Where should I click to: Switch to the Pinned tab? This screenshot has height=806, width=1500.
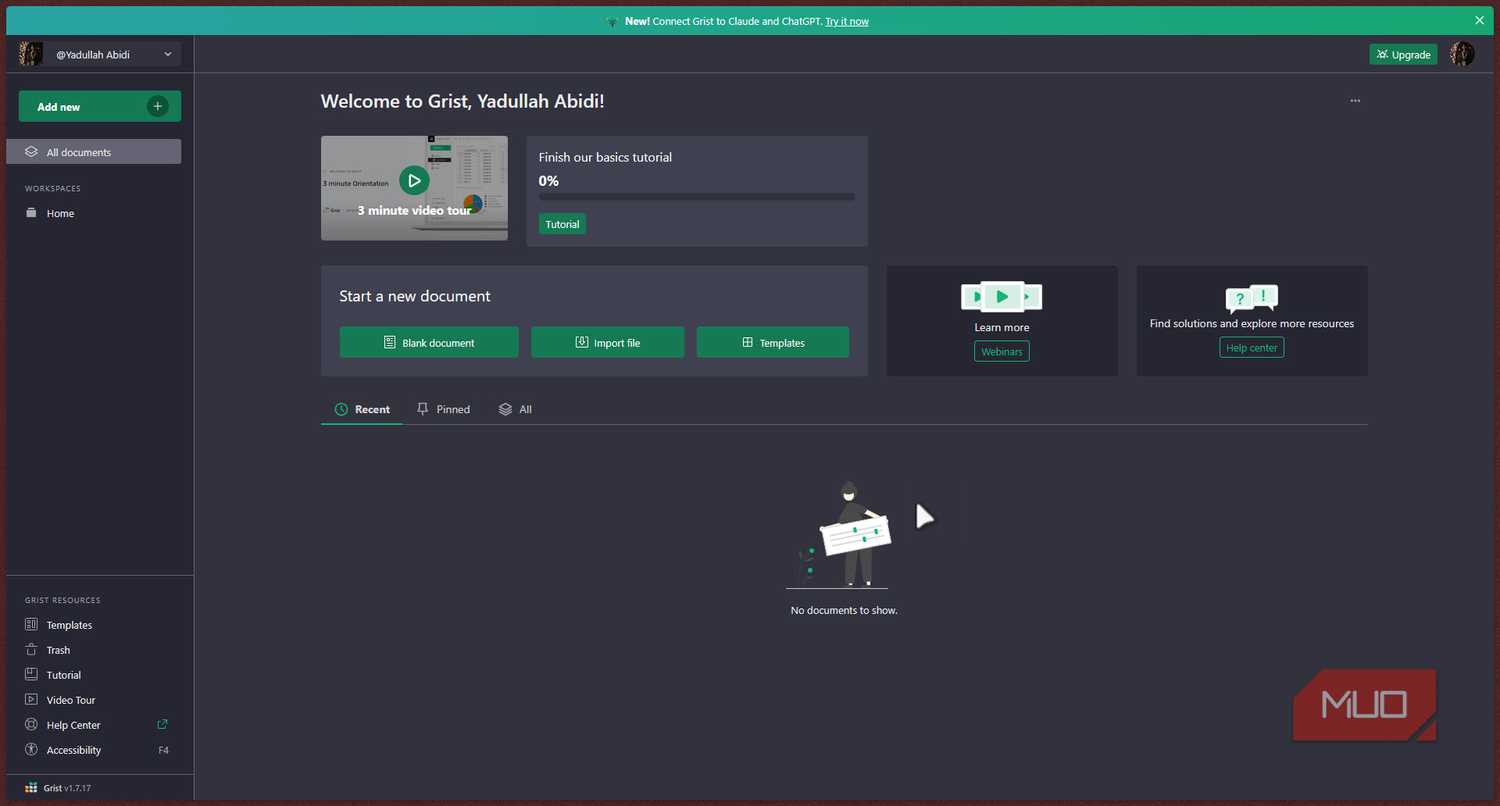pyautogui.click(x=443, y=409)
